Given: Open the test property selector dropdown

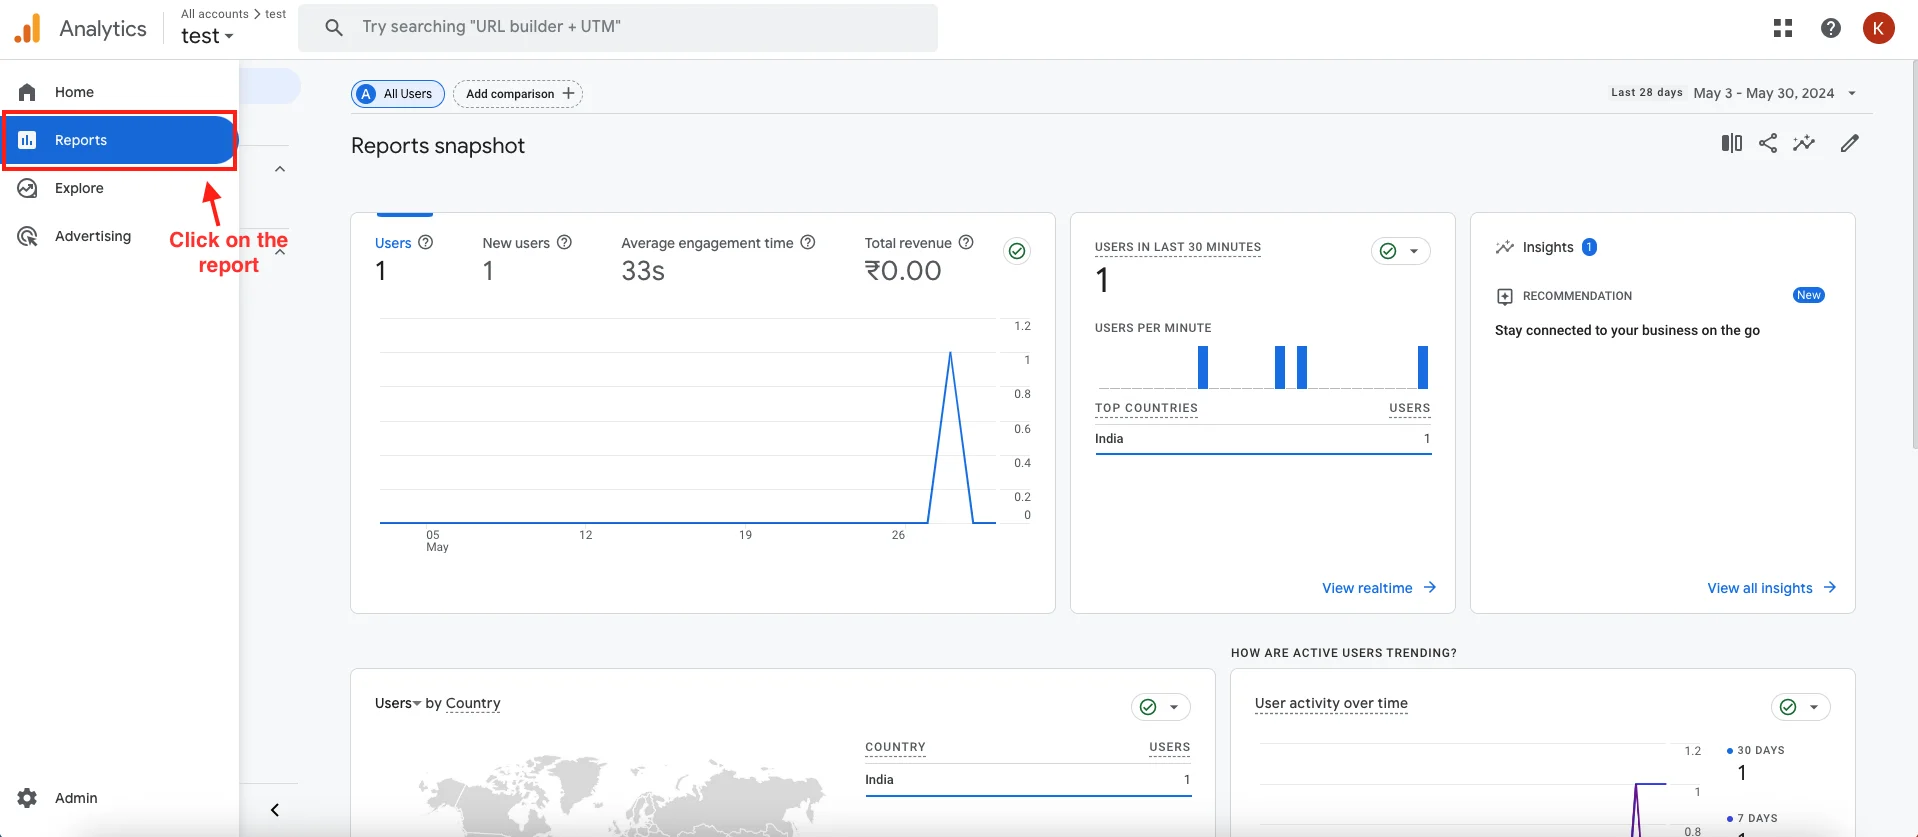Looking at the screenshot, I should pos(207,36).
